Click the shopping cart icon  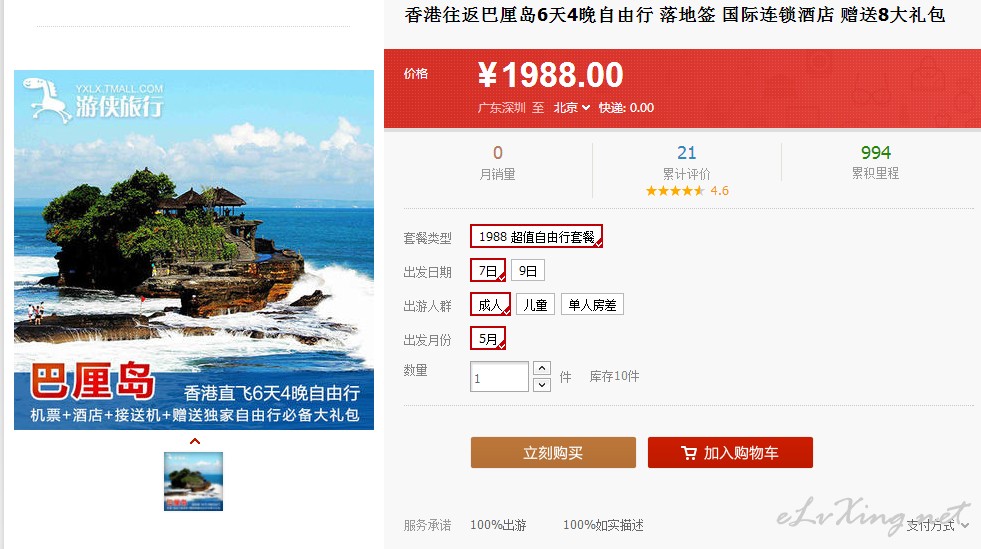pos(689,453)
